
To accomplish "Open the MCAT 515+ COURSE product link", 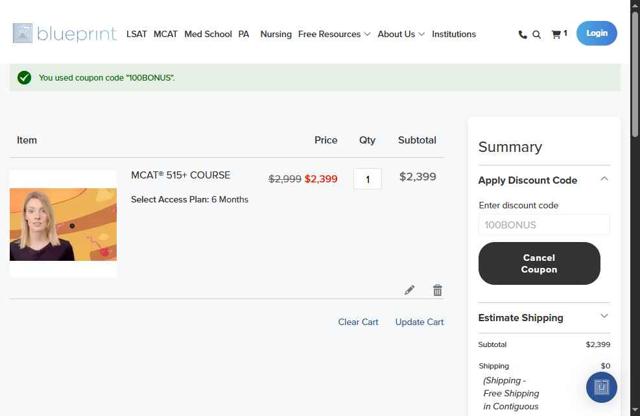I will [x=180, y=175].
